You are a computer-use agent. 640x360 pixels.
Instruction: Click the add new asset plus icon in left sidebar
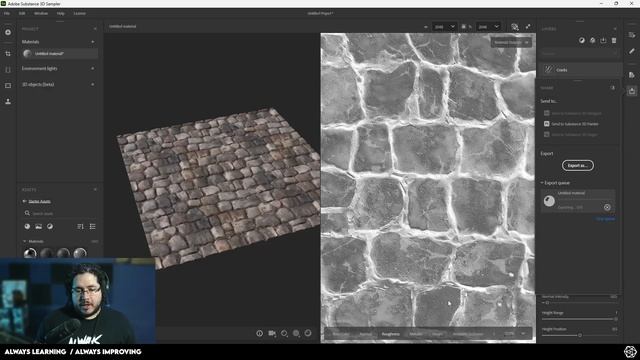coord(8,32)
